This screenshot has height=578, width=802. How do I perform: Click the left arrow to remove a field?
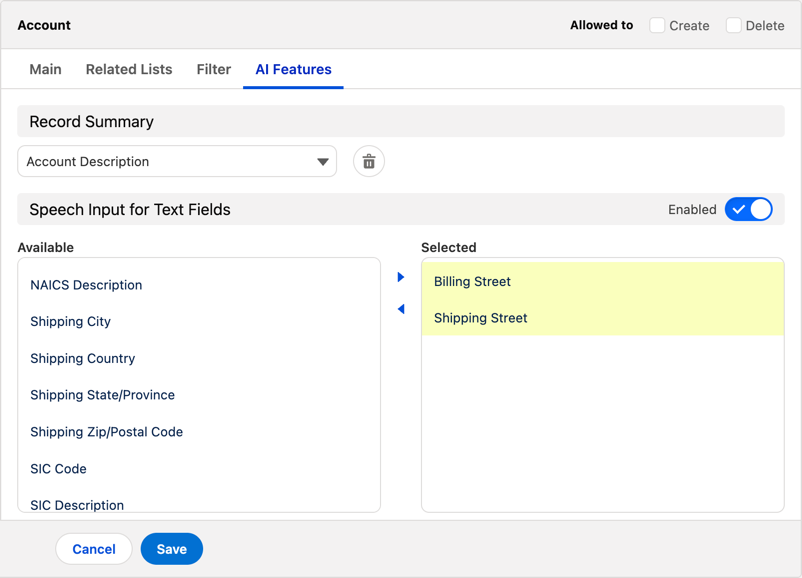tap(401, 309)
